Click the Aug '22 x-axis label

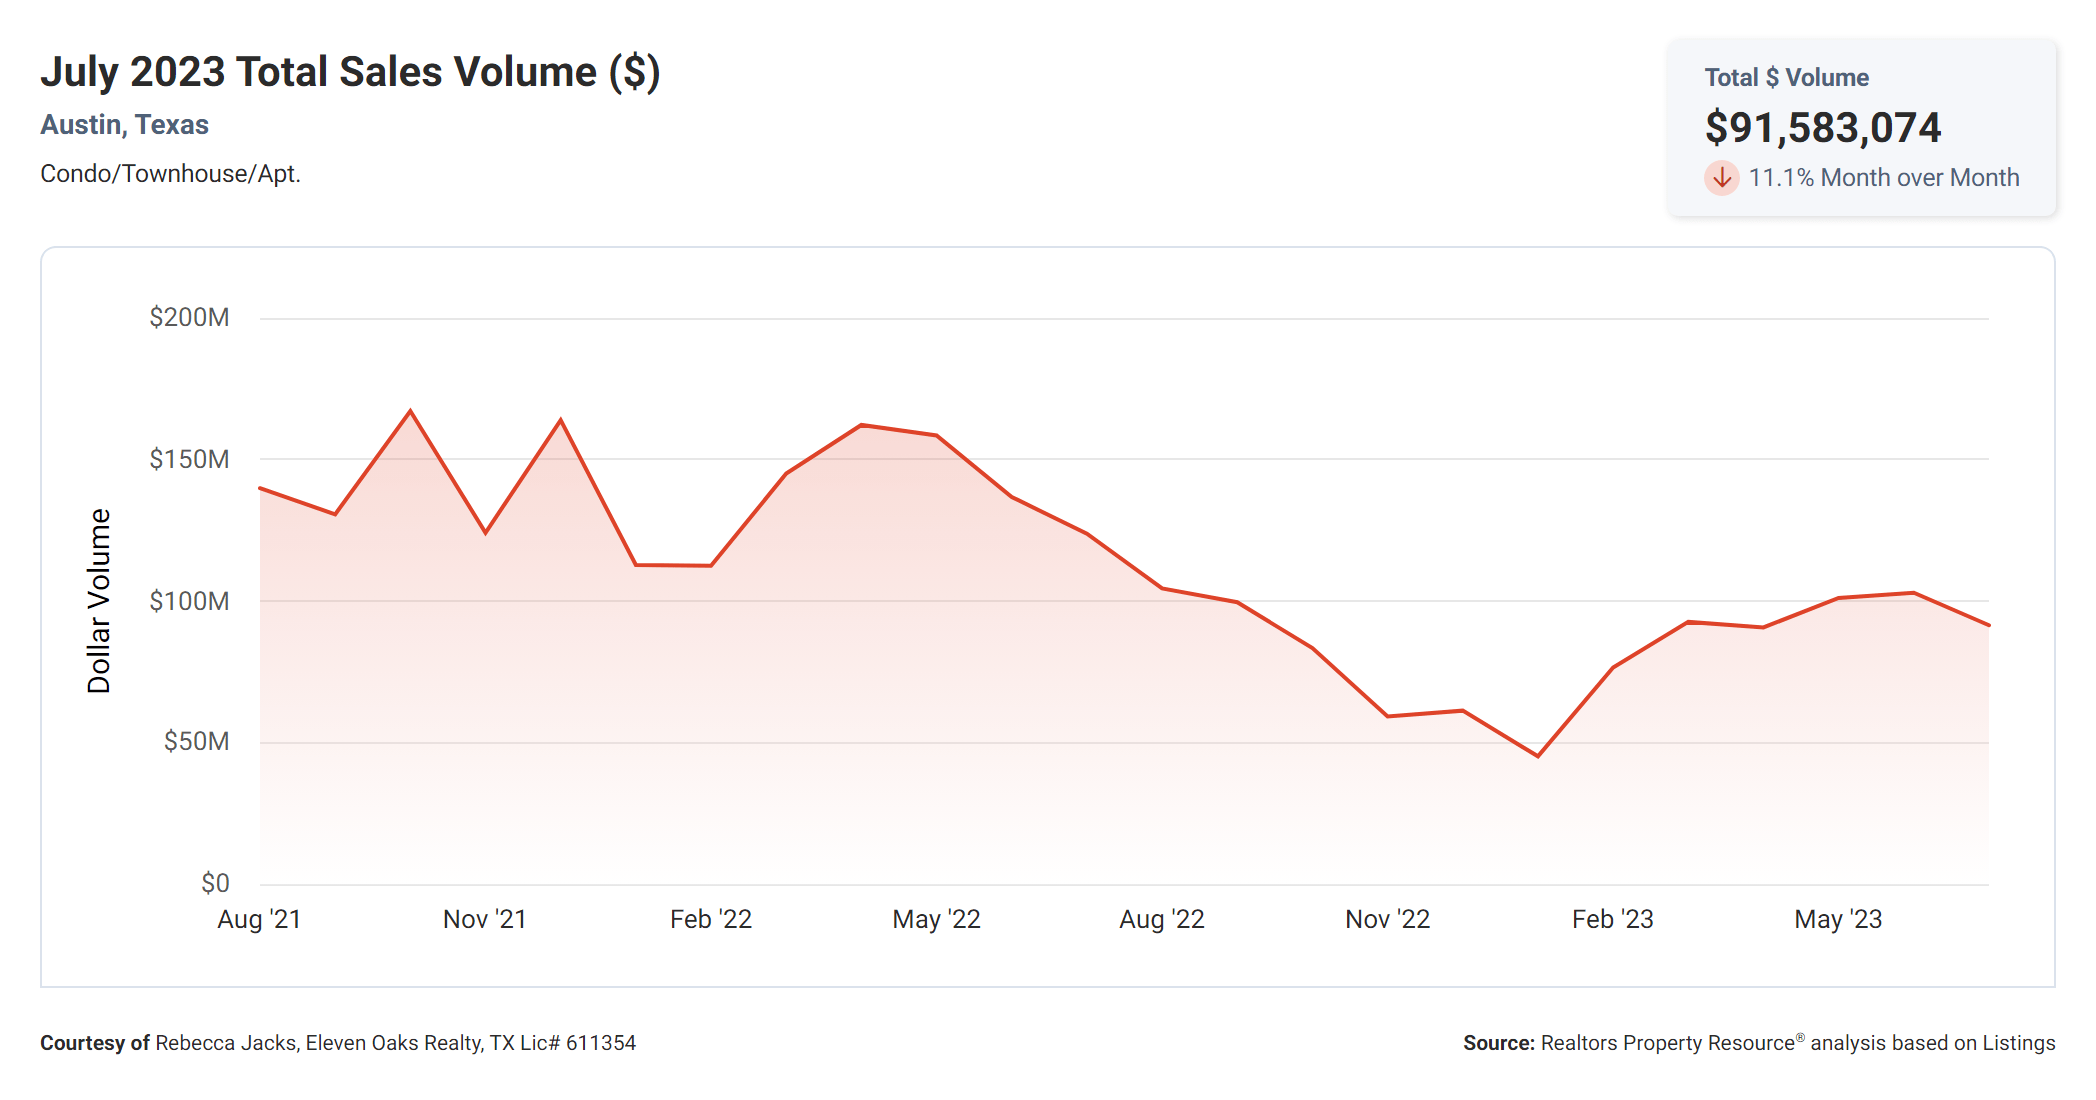click(x=1162, y=920)
